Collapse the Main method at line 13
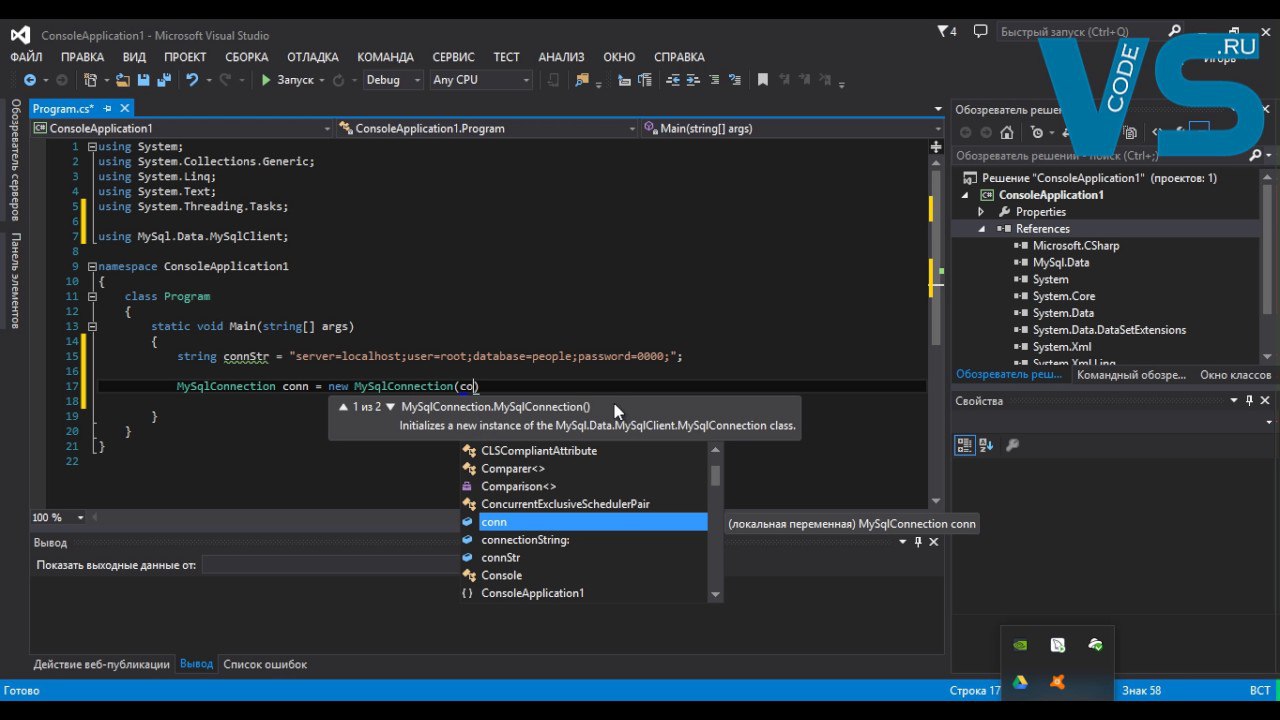 [91, 327]
